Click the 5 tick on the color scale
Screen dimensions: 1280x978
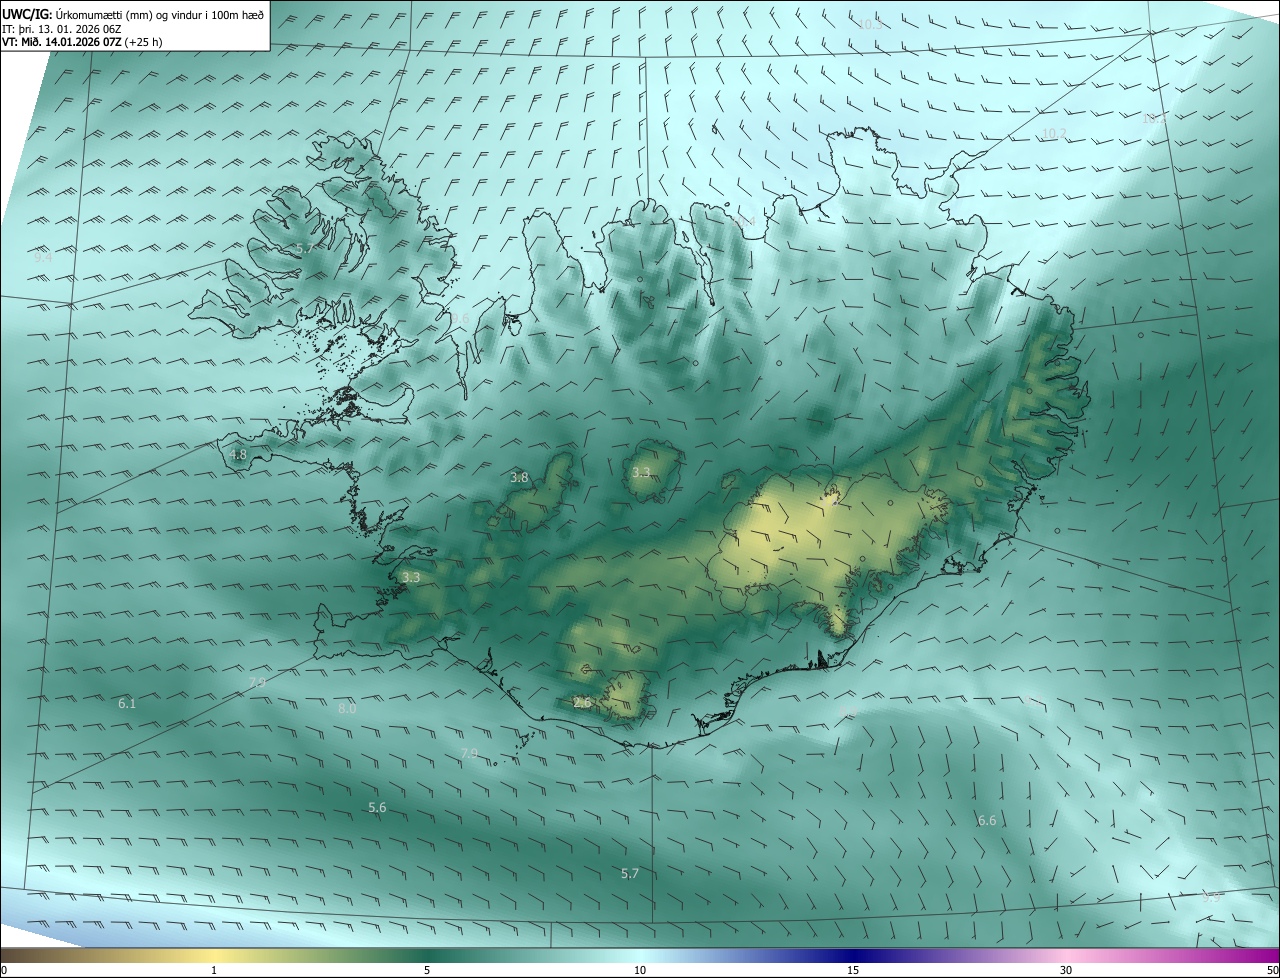[427, 970]
